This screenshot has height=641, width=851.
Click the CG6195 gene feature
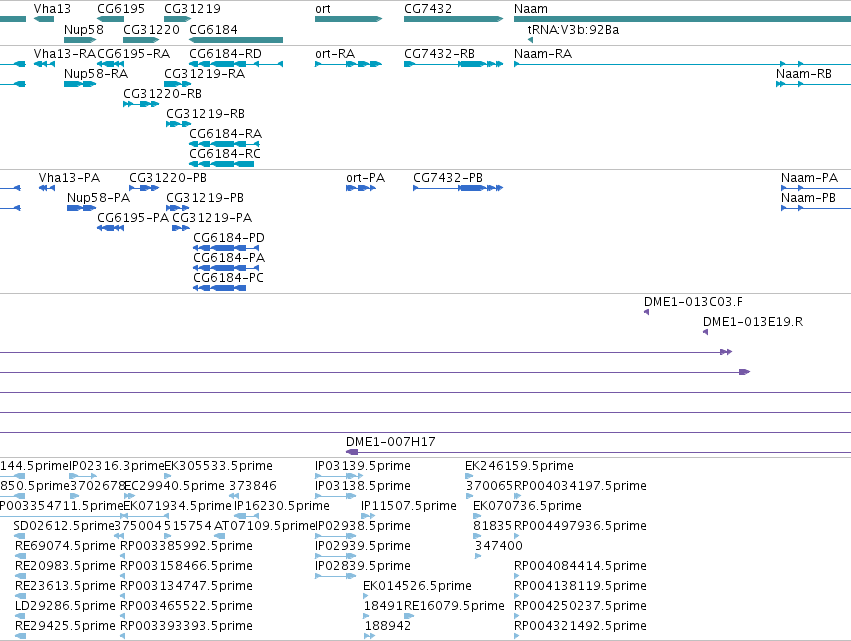tap(111, 19)
